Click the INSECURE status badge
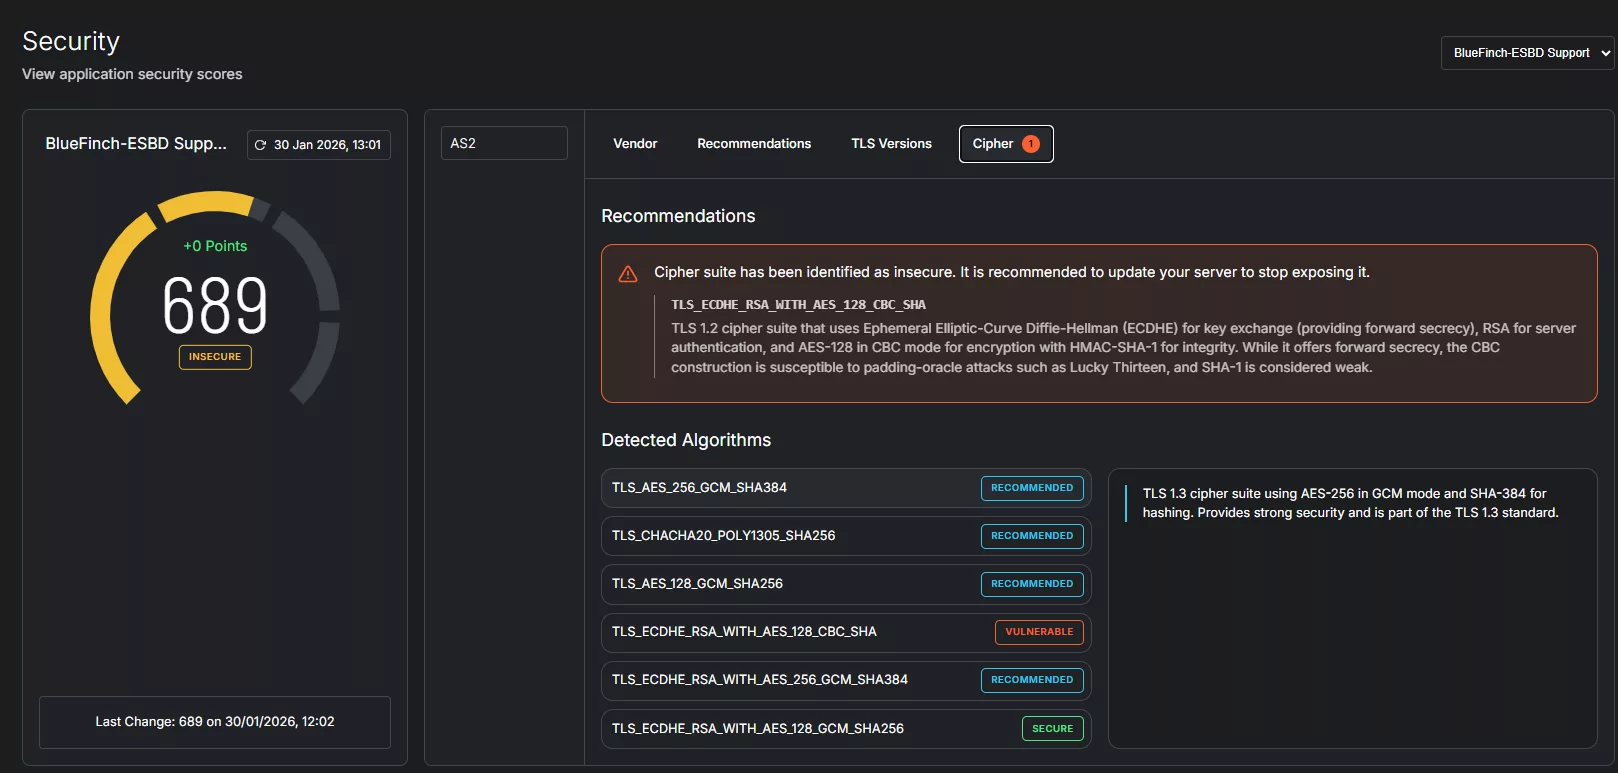 (215, 357)
